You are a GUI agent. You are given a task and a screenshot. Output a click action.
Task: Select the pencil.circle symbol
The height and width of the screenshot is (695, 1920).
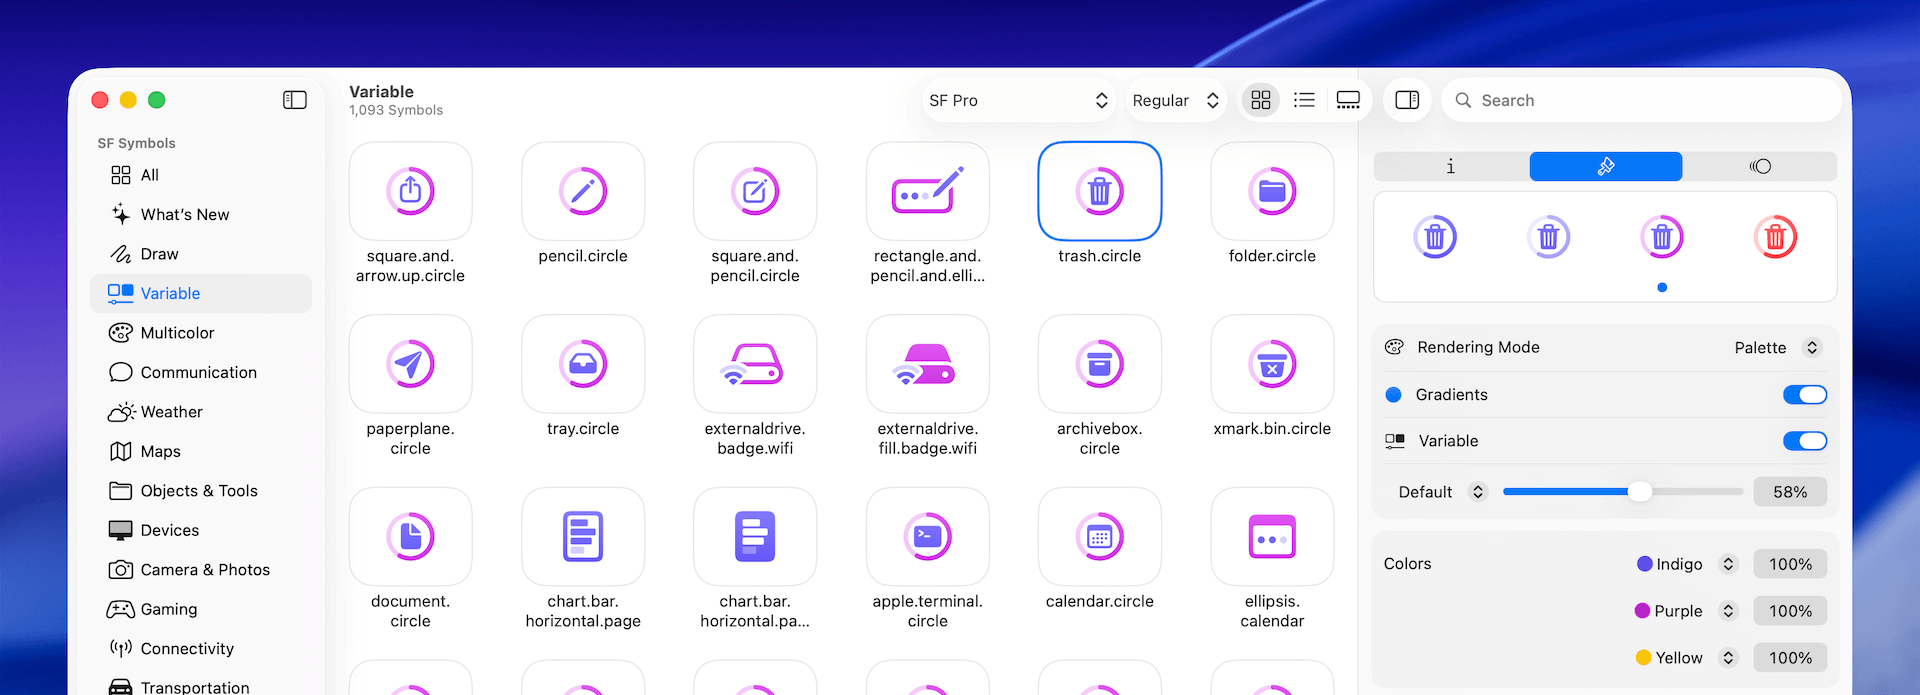583,192
